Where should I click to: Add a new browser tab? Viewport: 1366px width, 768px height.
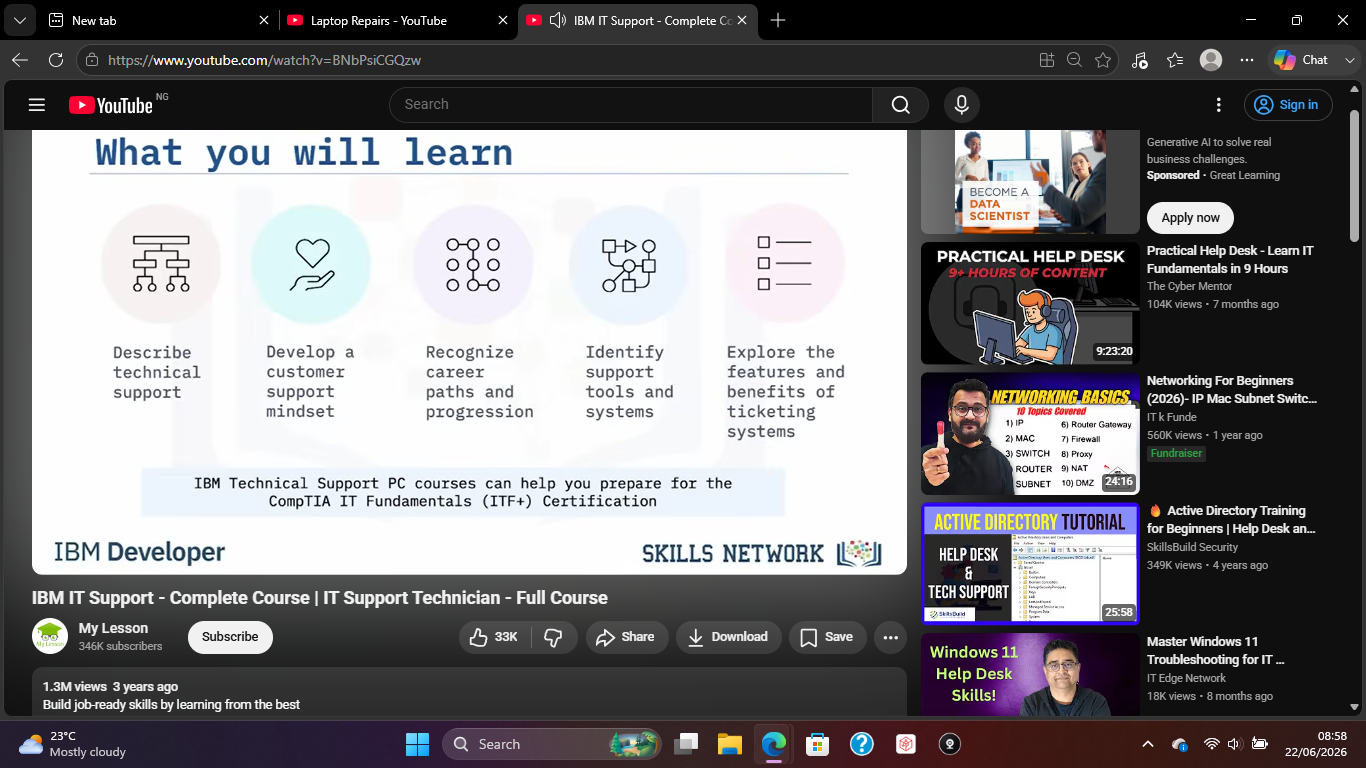click(778, 20)
